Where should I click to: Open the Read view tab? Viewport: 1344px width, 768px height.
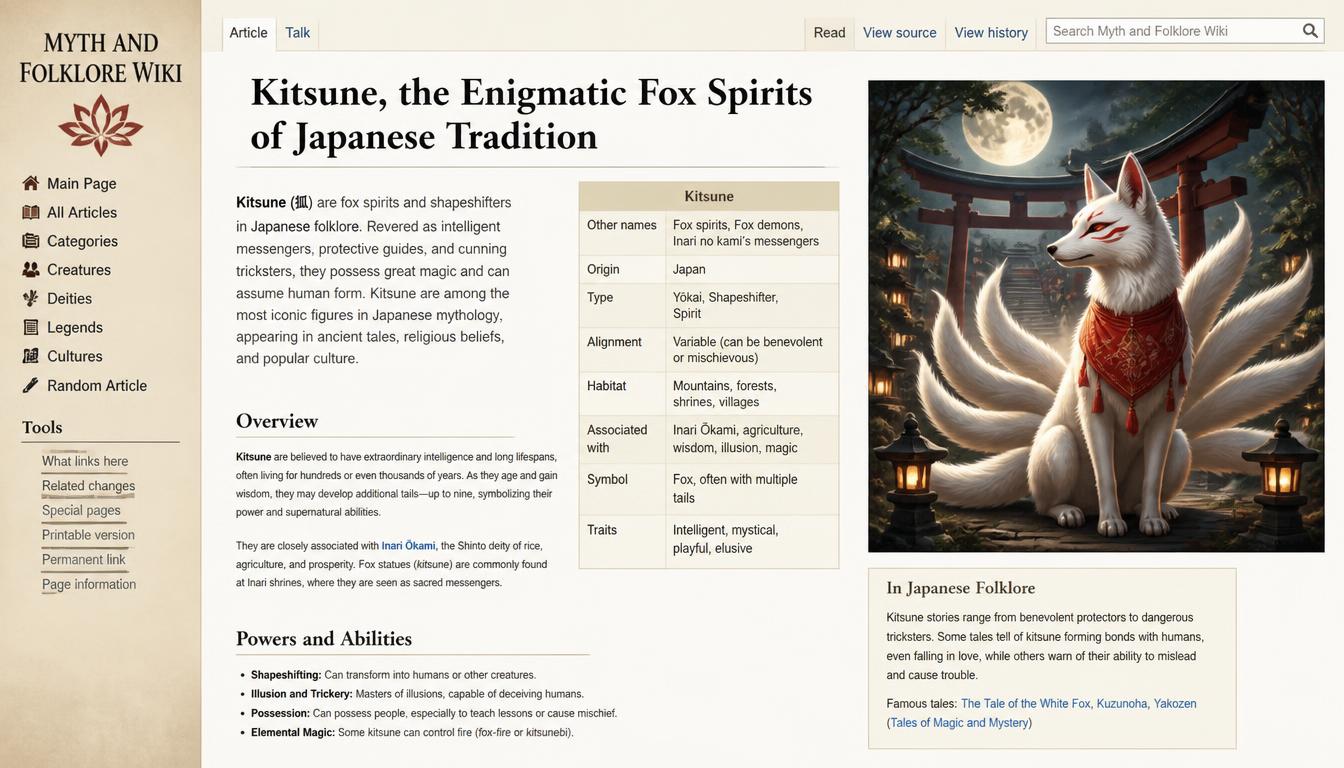click(830, 33)
